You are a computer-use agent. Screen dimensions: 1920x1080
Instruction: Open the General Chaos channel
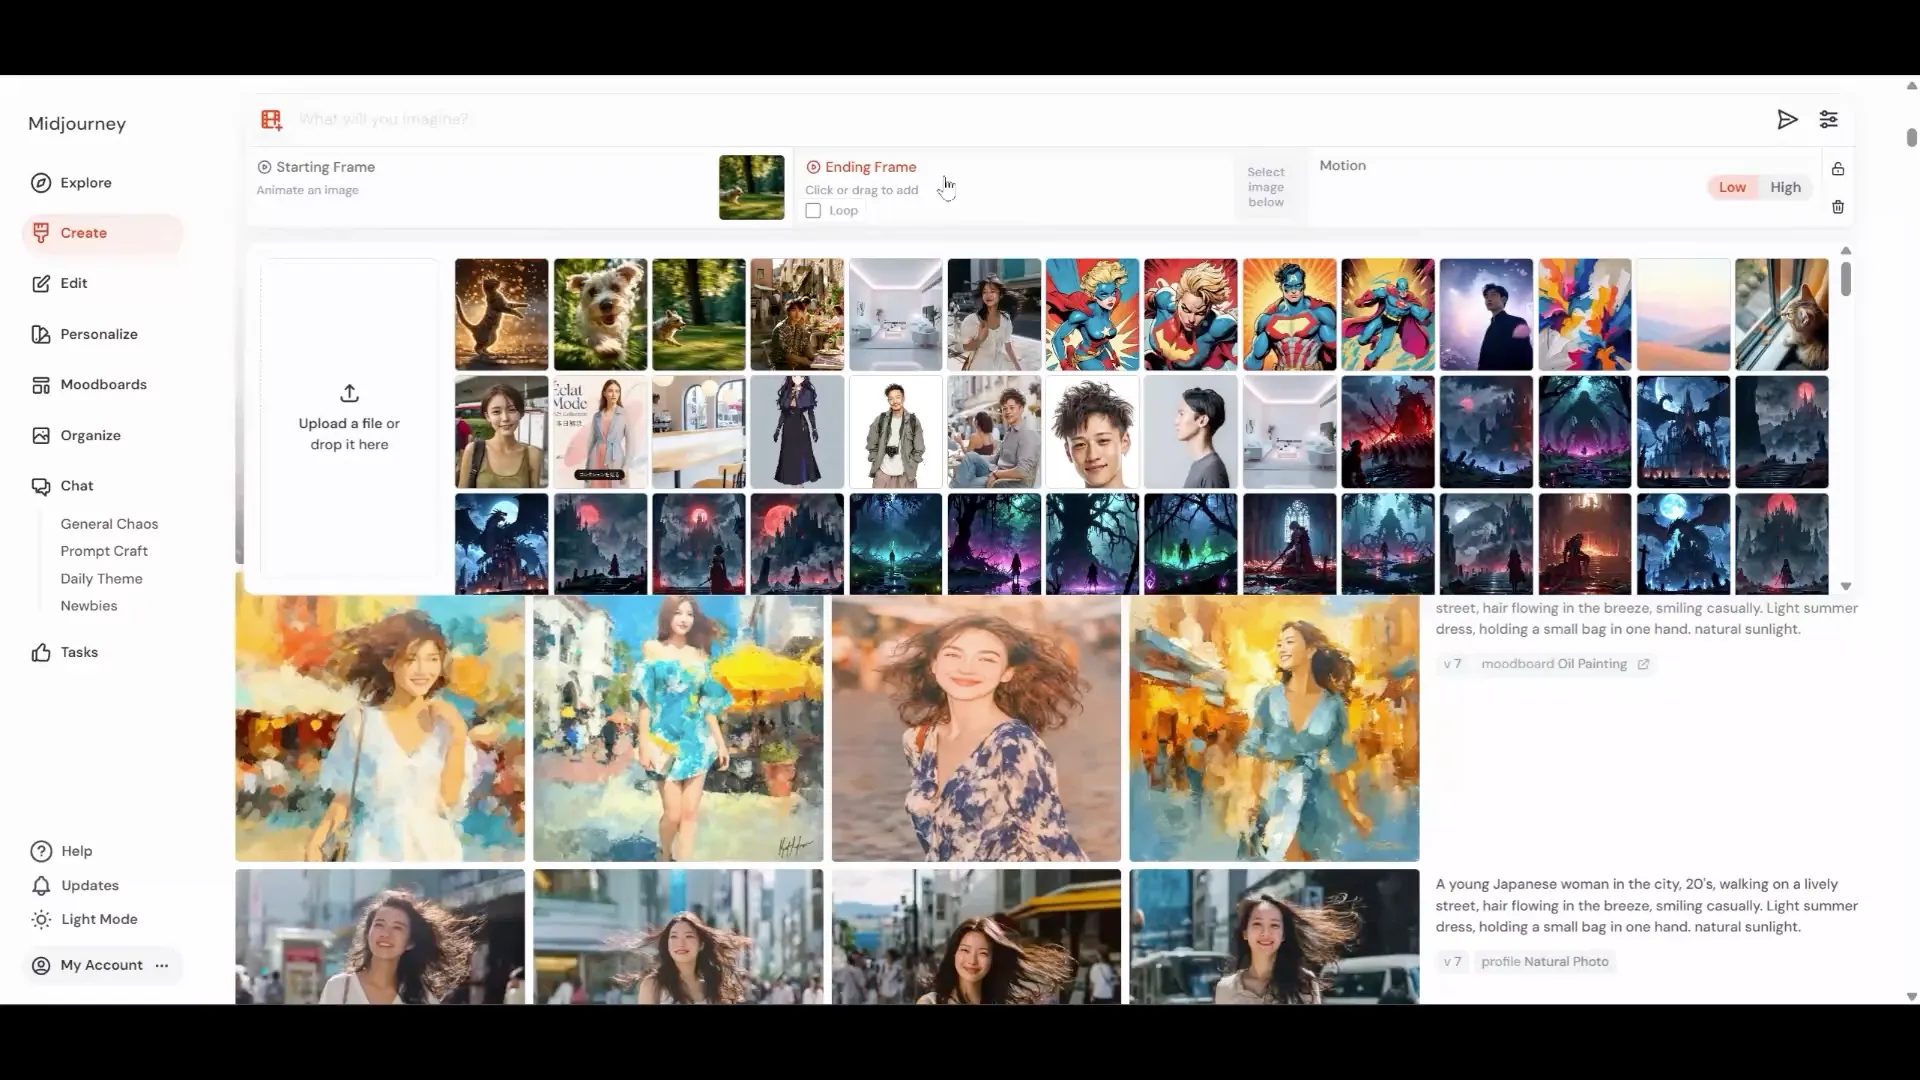click(109, 523)
